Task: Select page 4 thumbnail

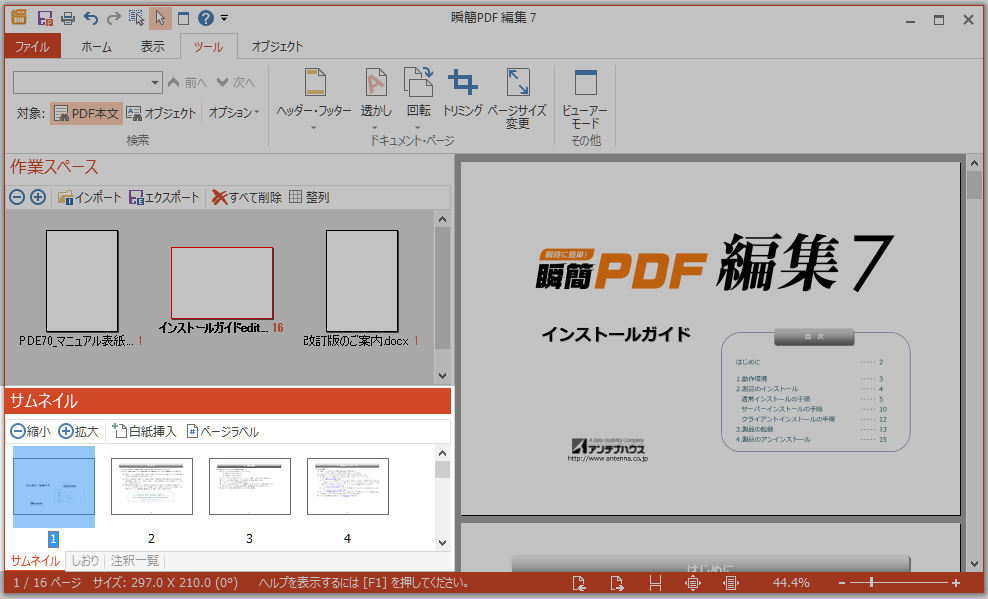Action: pyautogui.click(x=348, y=486)
